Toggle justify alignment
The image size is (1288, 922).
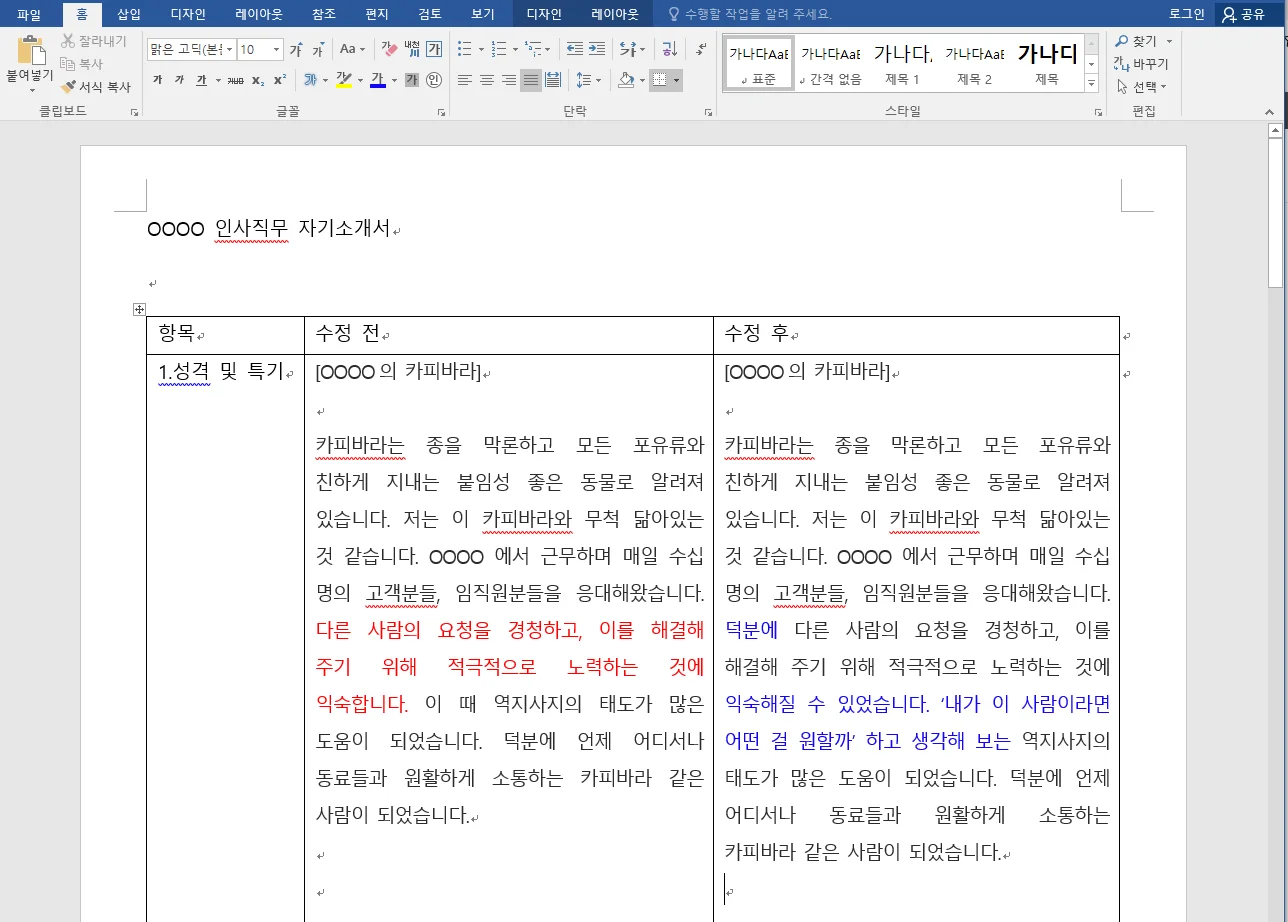tap(531, 80)
